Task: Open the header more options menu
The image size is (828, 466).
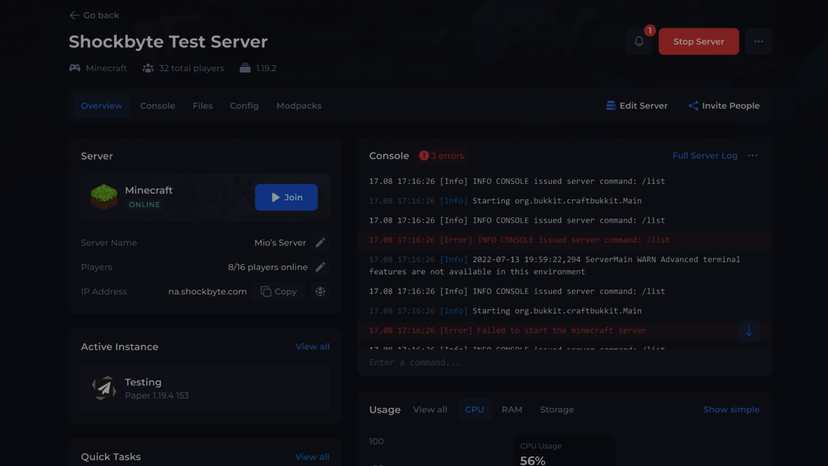Action: [759, 41]
